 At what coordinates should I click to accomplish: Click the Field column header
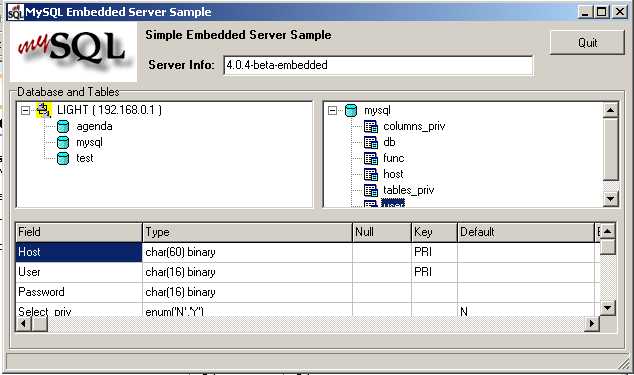pyautogui.click(x=79, y=232)
